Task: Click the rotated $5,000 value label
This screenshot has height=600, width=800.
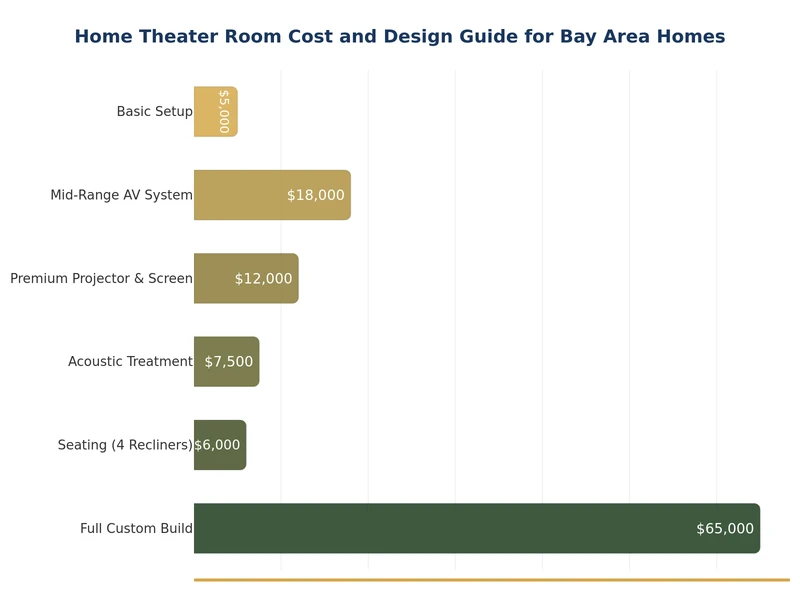Action: (224, 112)
